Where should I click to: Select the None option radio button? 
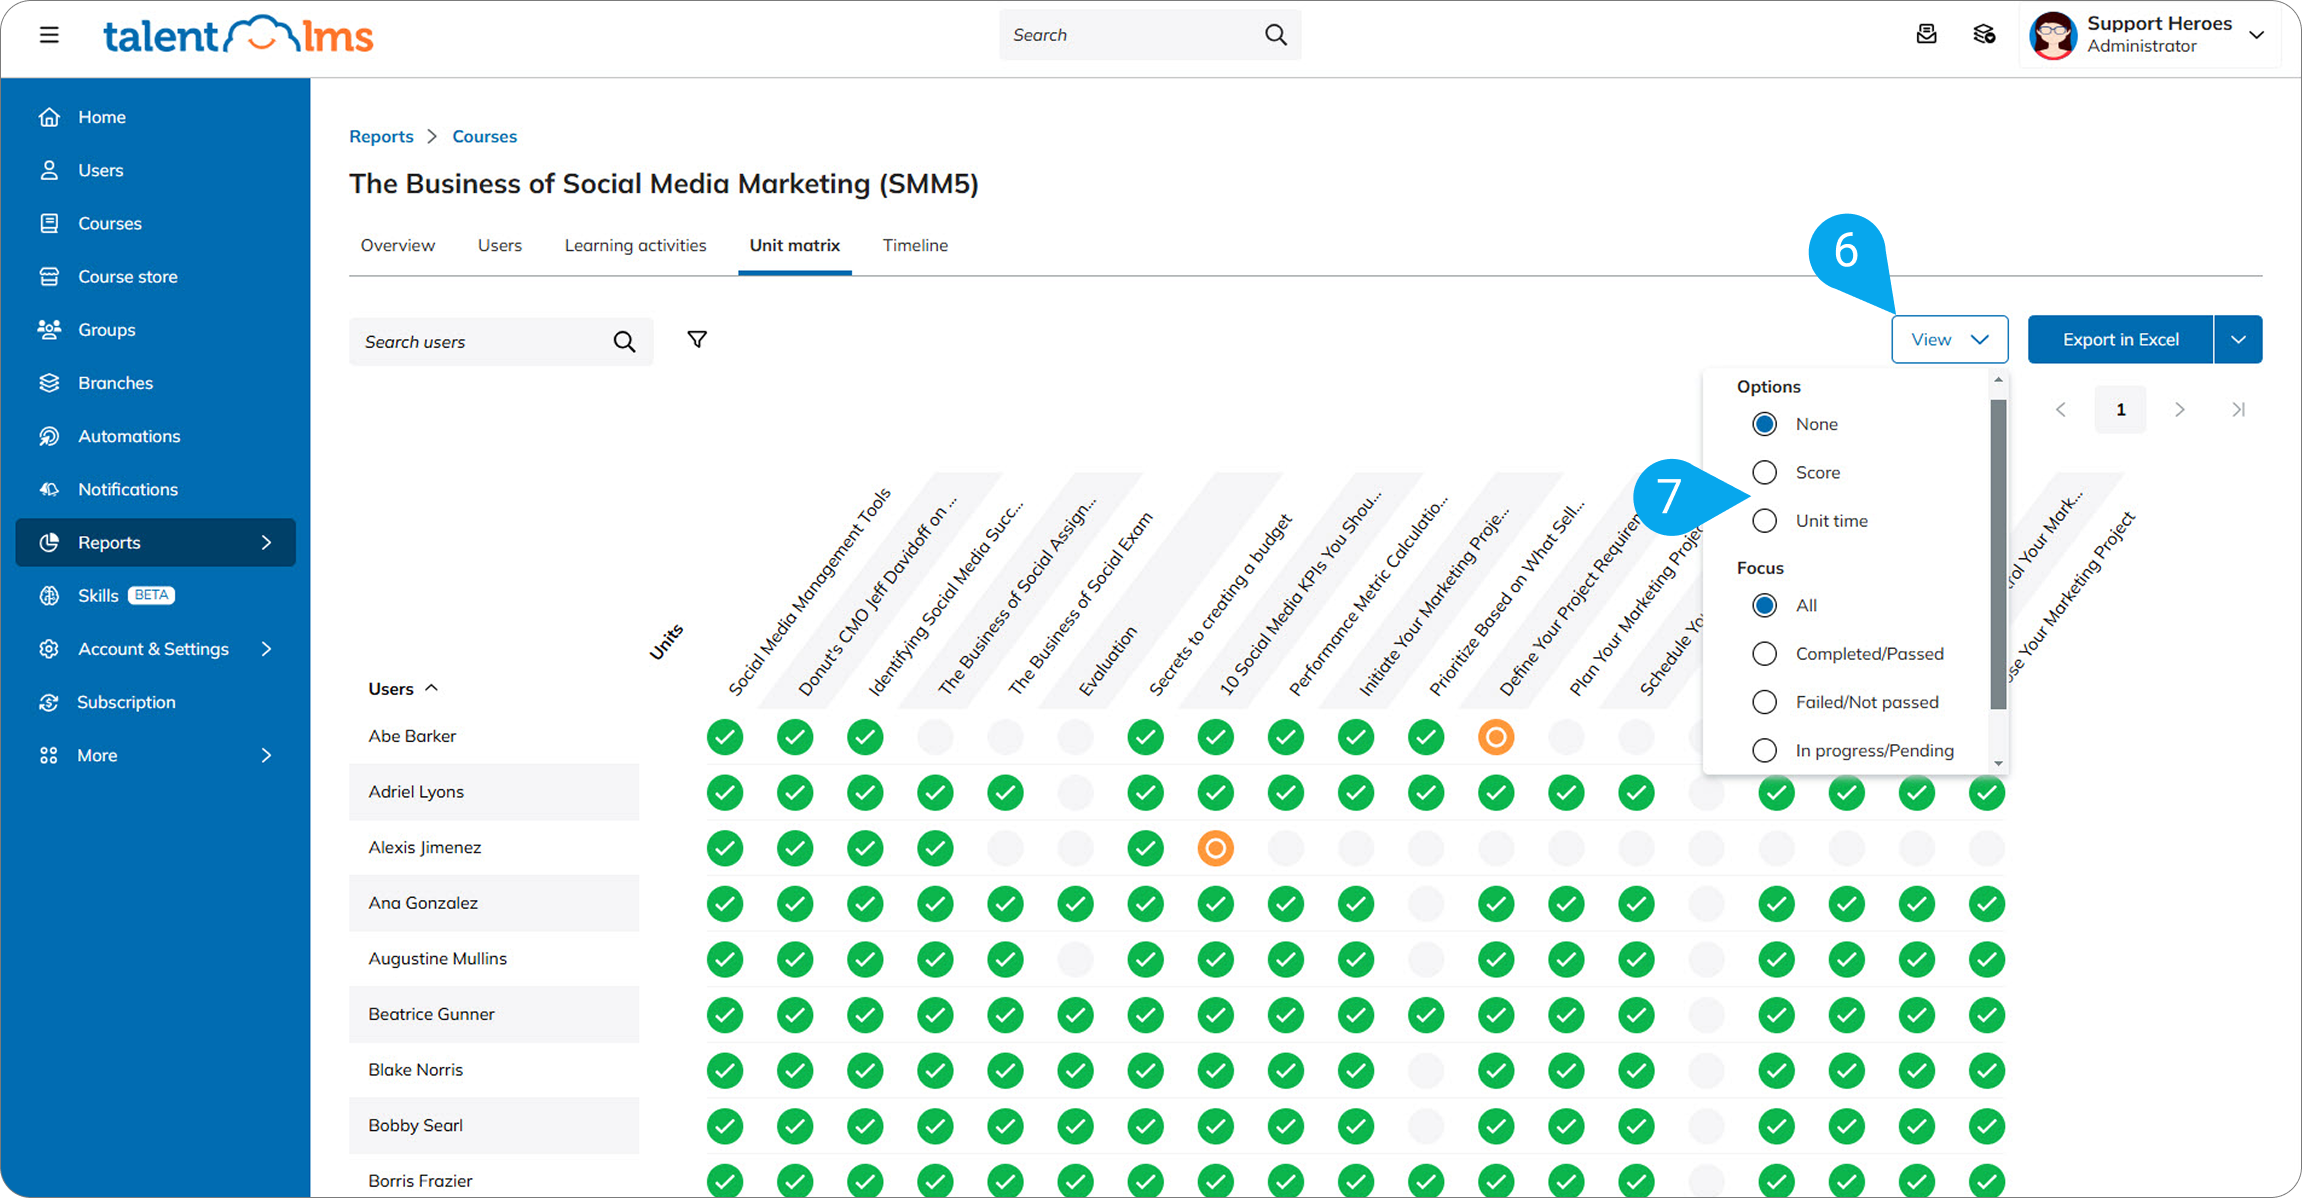(1765, 424)
